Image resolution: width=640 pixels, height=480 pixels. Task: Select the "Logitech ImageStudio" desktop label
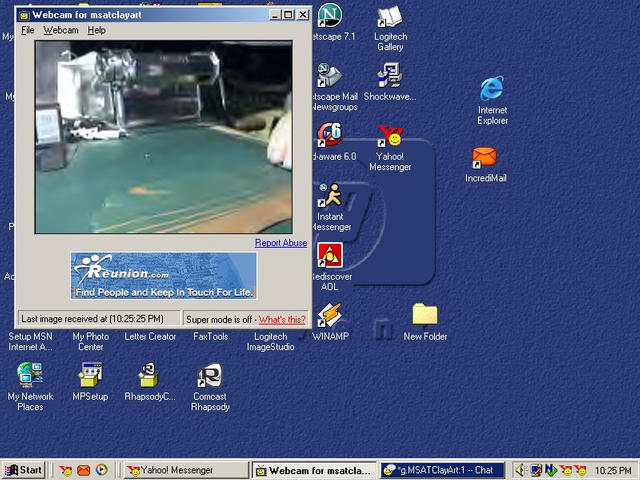pos(270,342)
